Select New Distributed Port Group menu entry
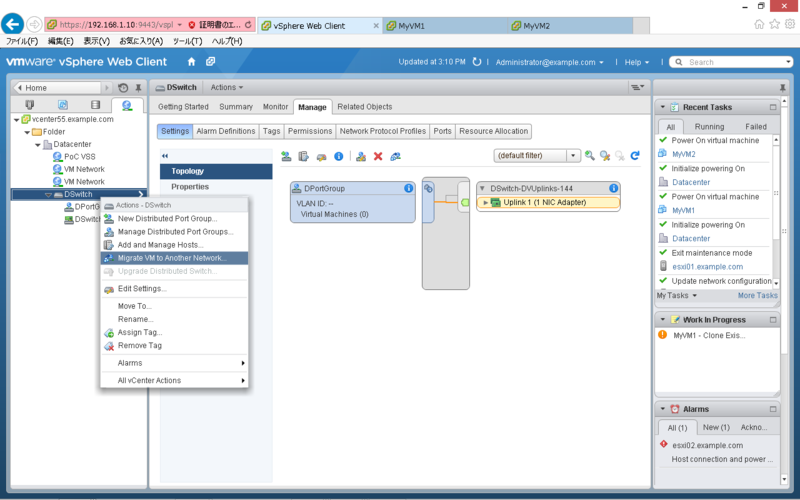This screenshot has height=500, width=800. tap(174, 218)
